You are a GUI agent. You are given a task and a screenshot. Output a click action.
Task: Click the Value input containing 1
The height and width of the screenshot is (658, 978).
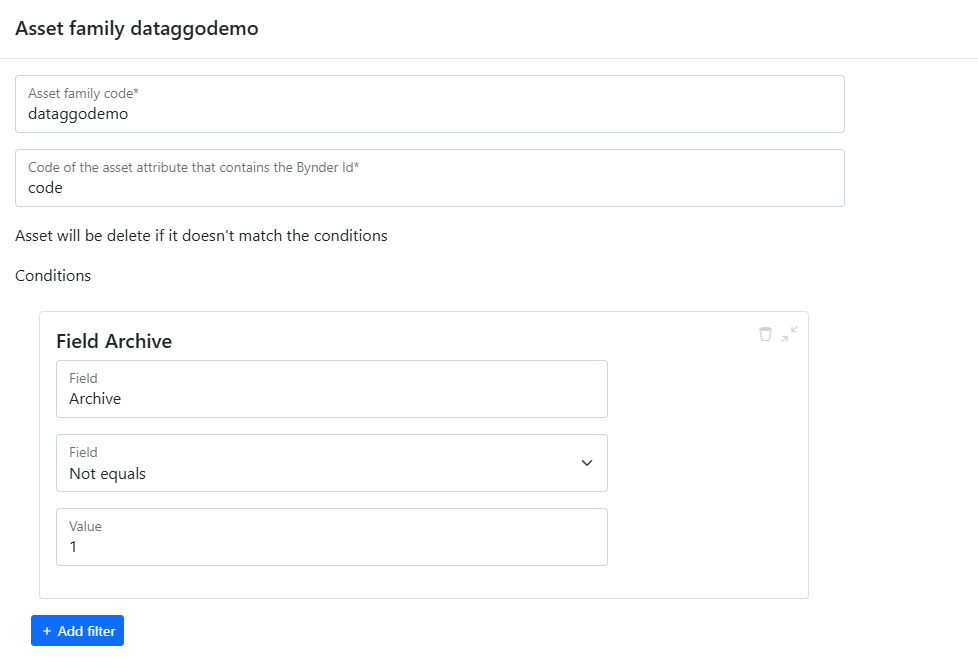click(332, 537)
